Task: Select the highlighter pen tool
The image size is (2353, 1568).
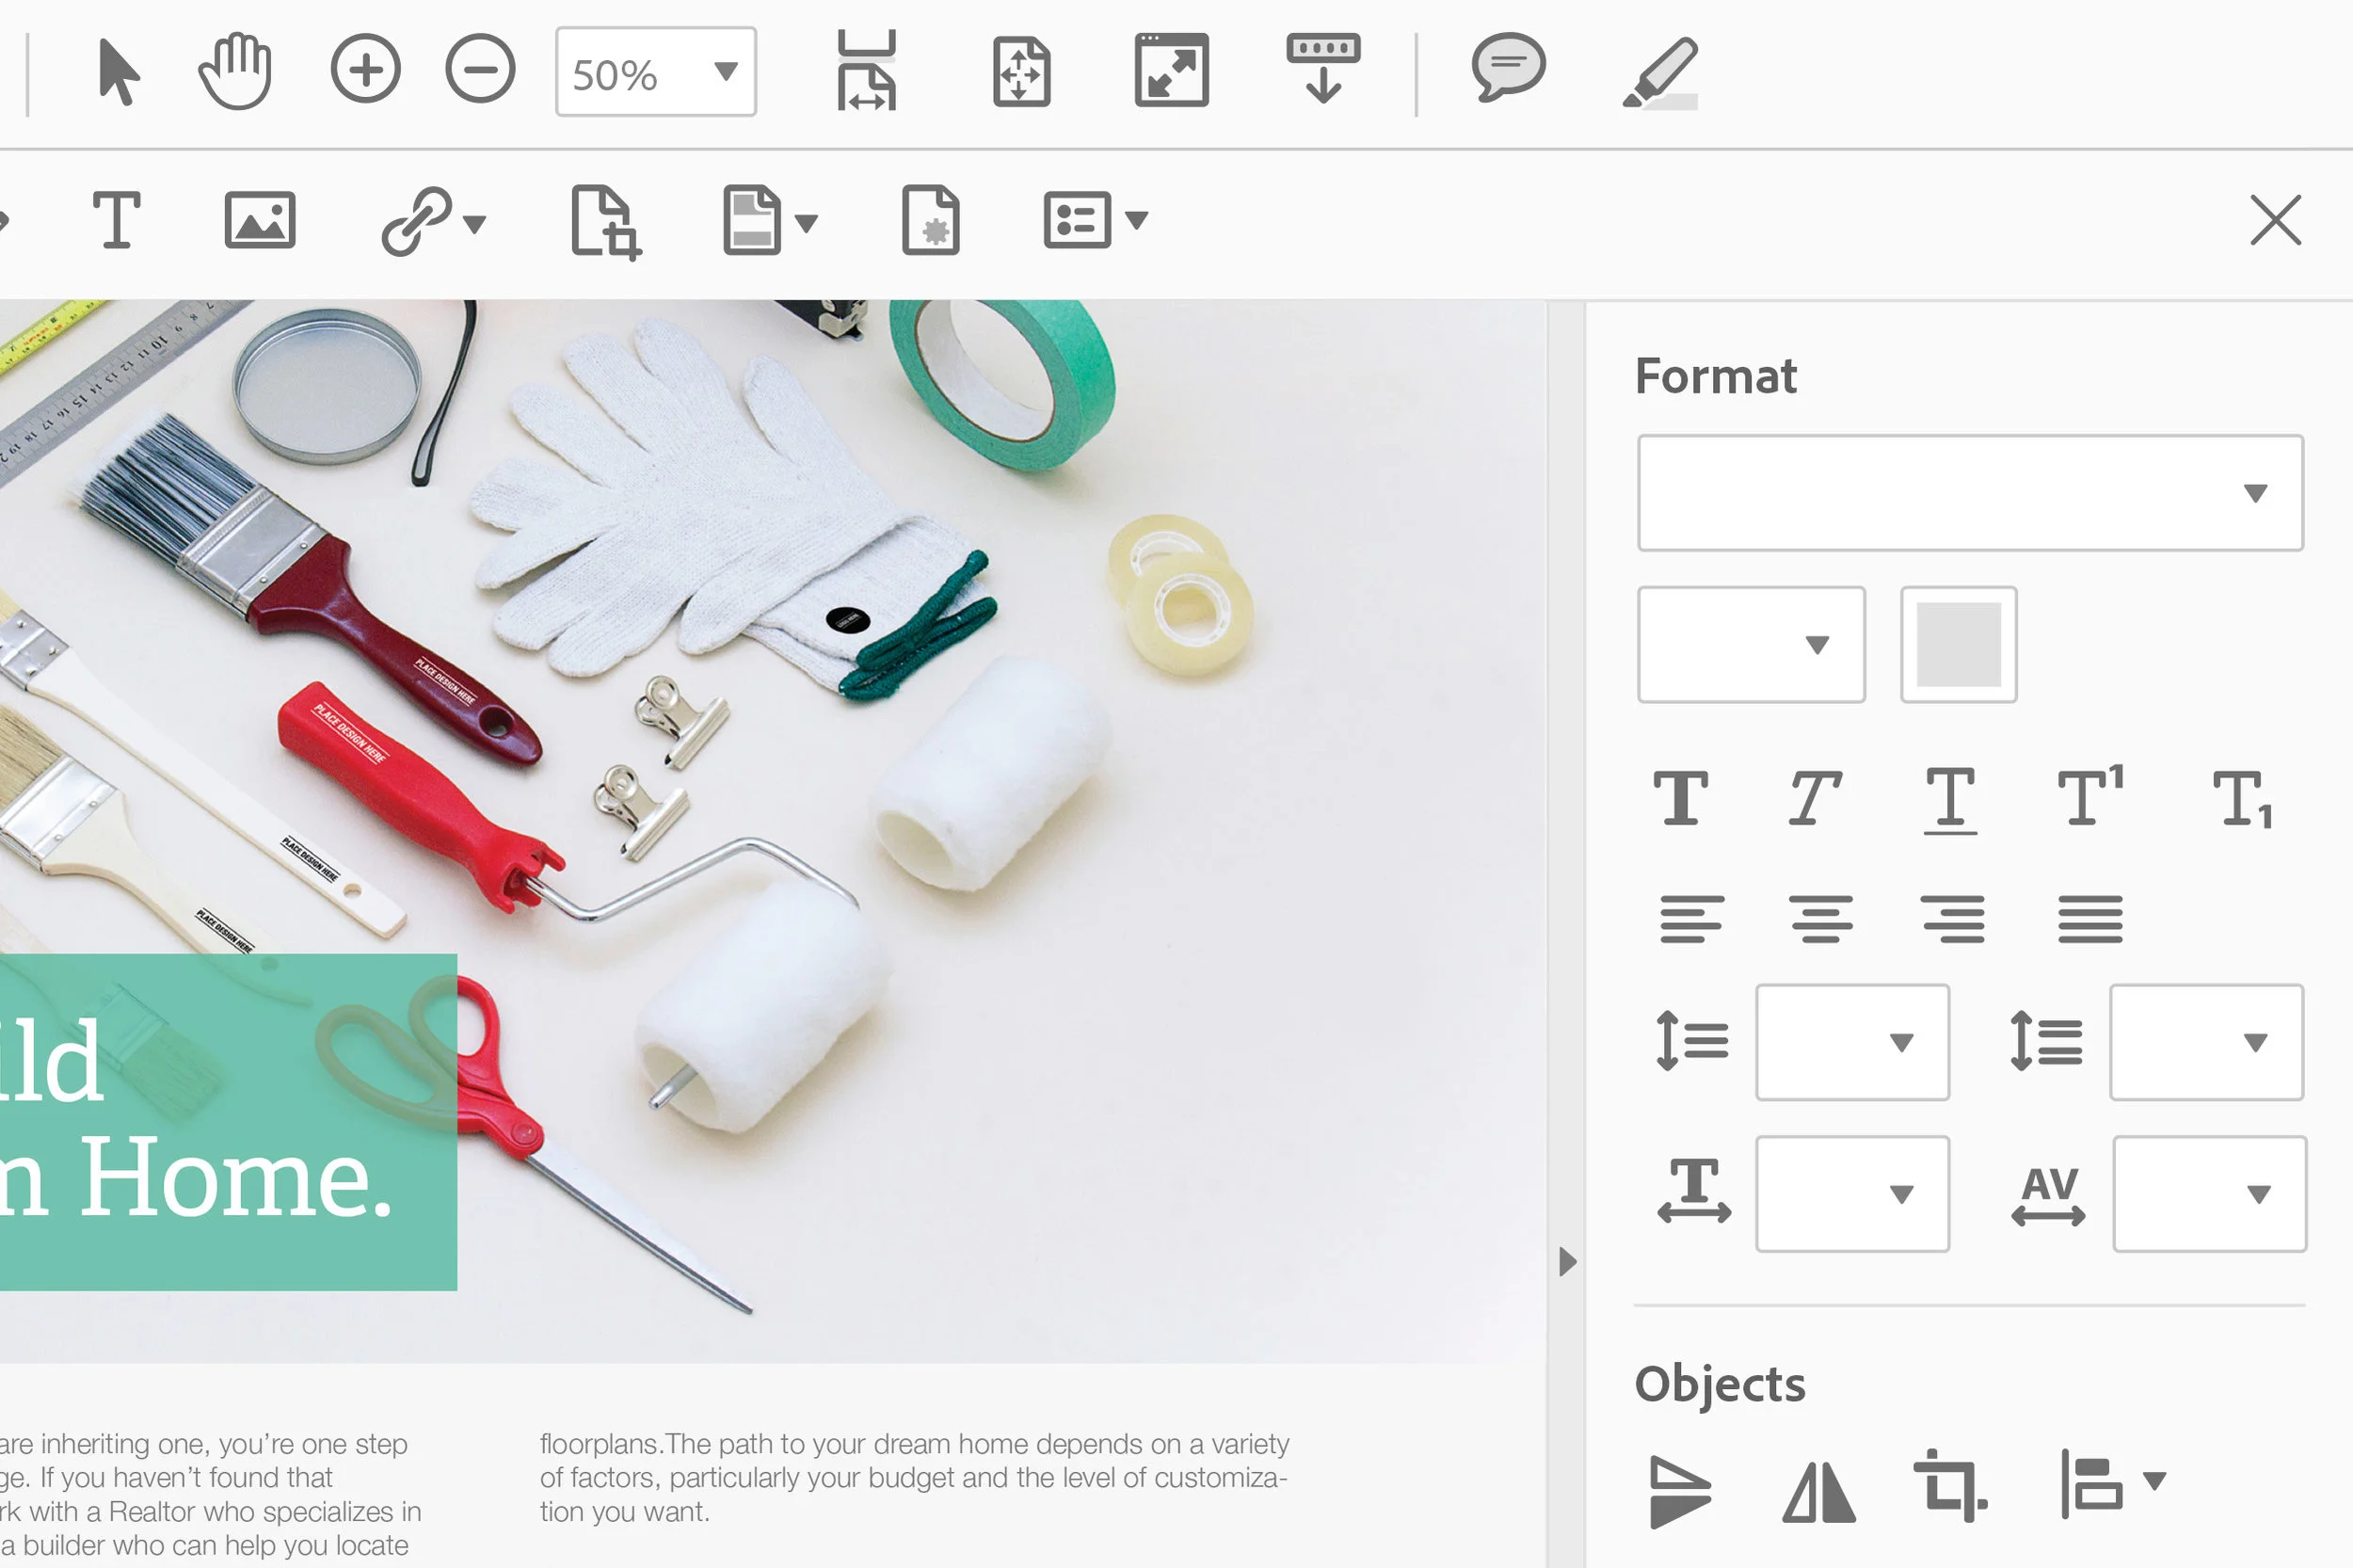Action: point(1660,71)
